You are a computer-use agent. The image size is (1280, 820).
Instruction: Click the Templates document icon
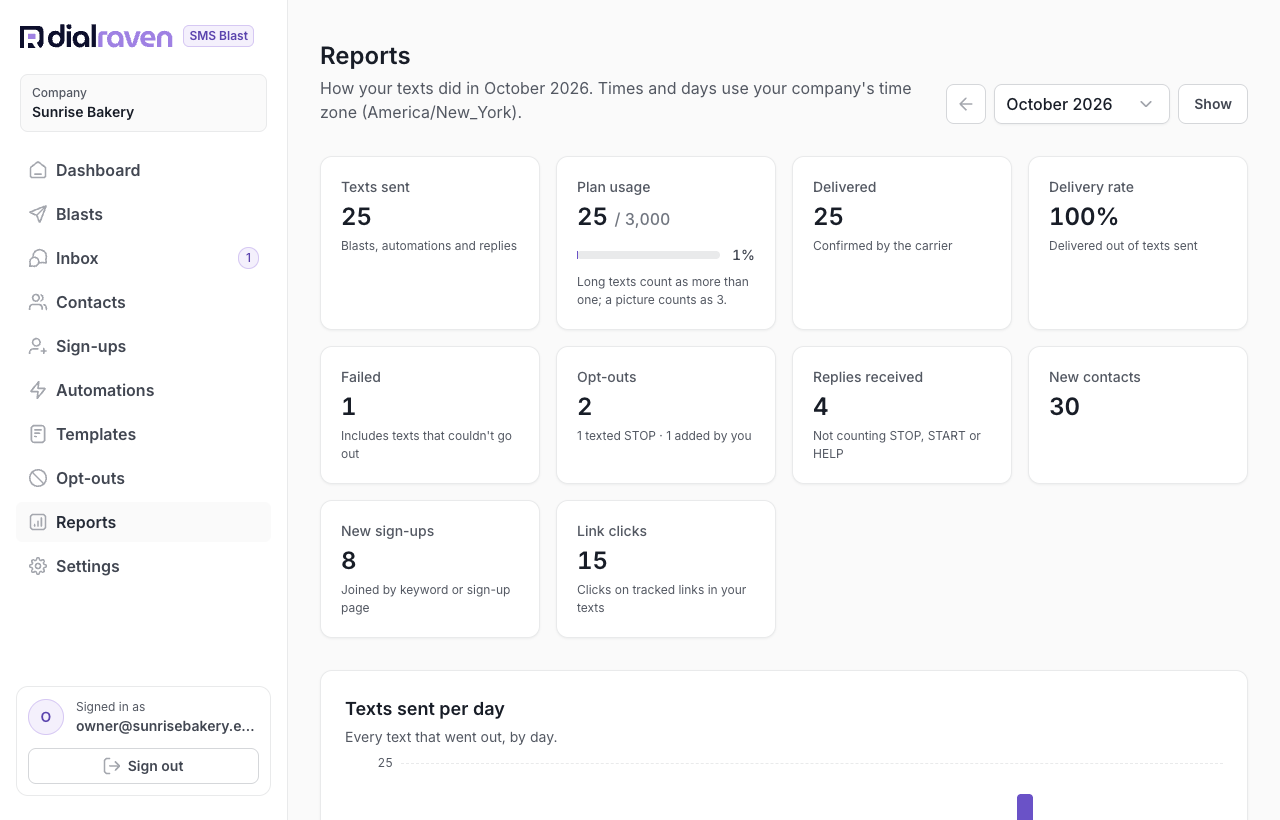pos(38,434)
